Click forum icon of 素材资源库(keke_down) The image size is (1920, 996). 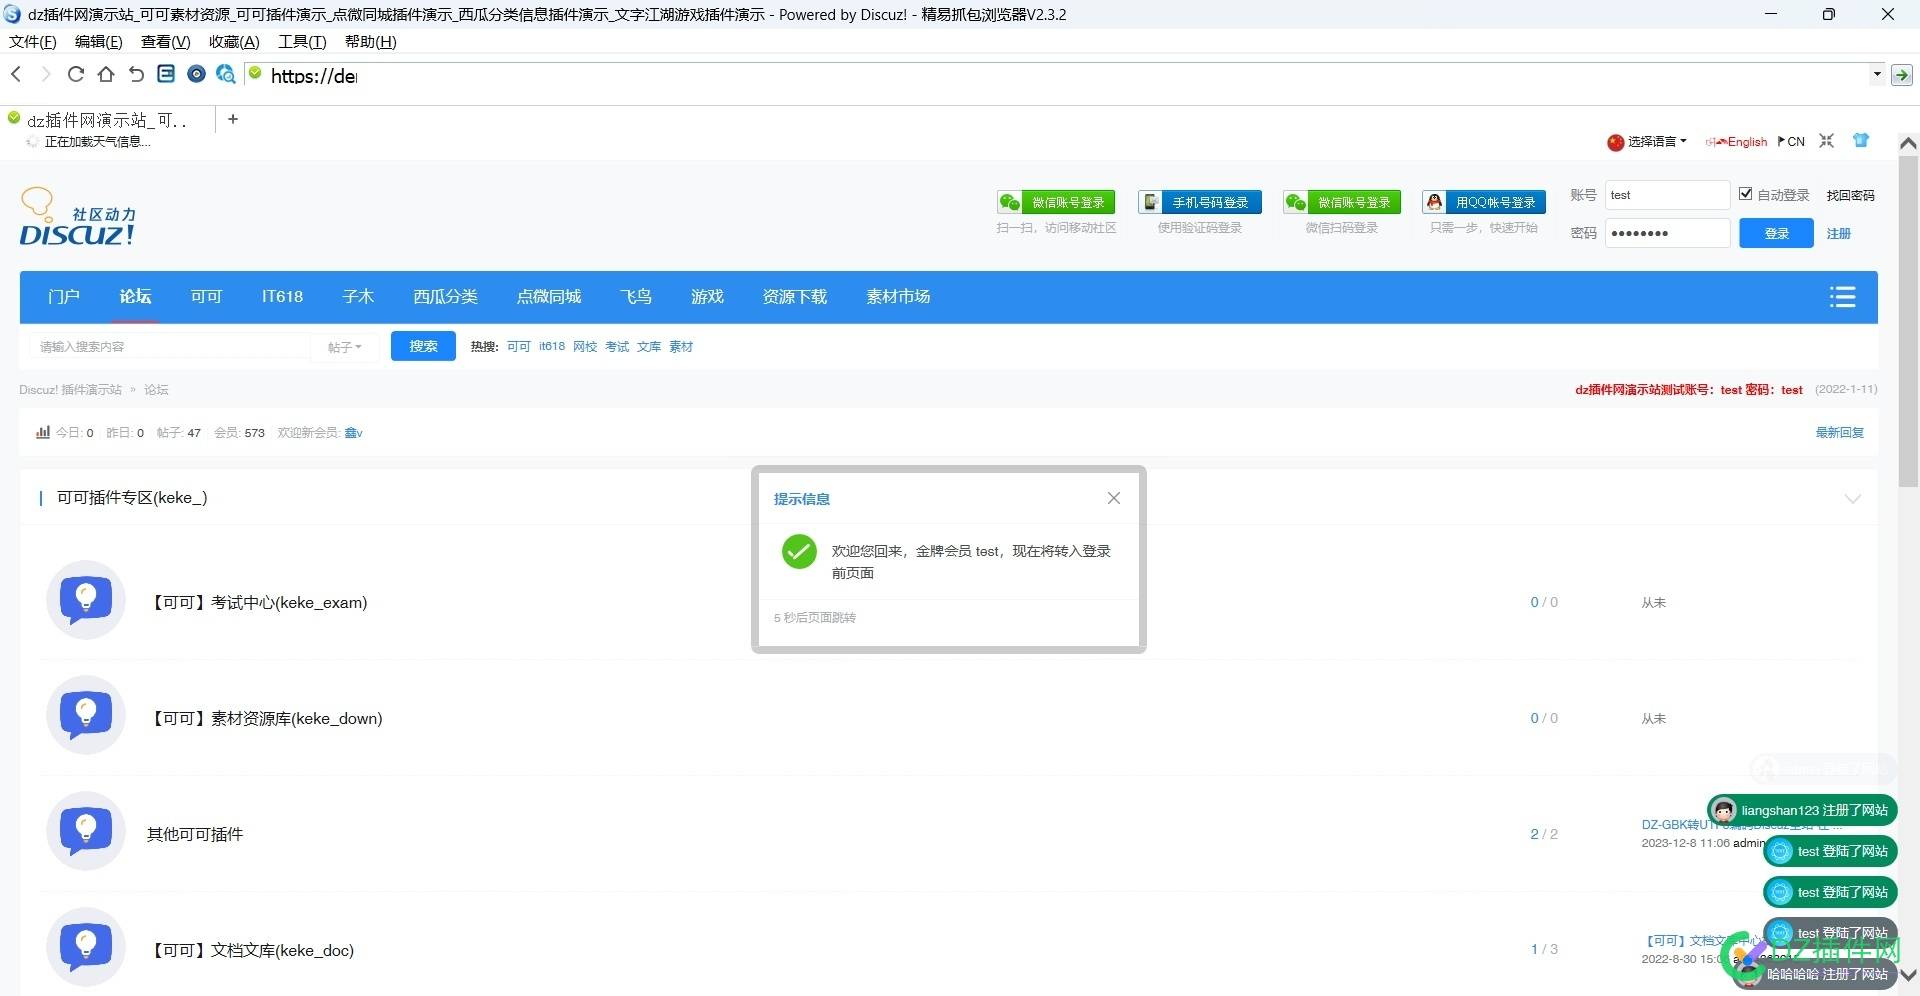click(x=86, y=715)
